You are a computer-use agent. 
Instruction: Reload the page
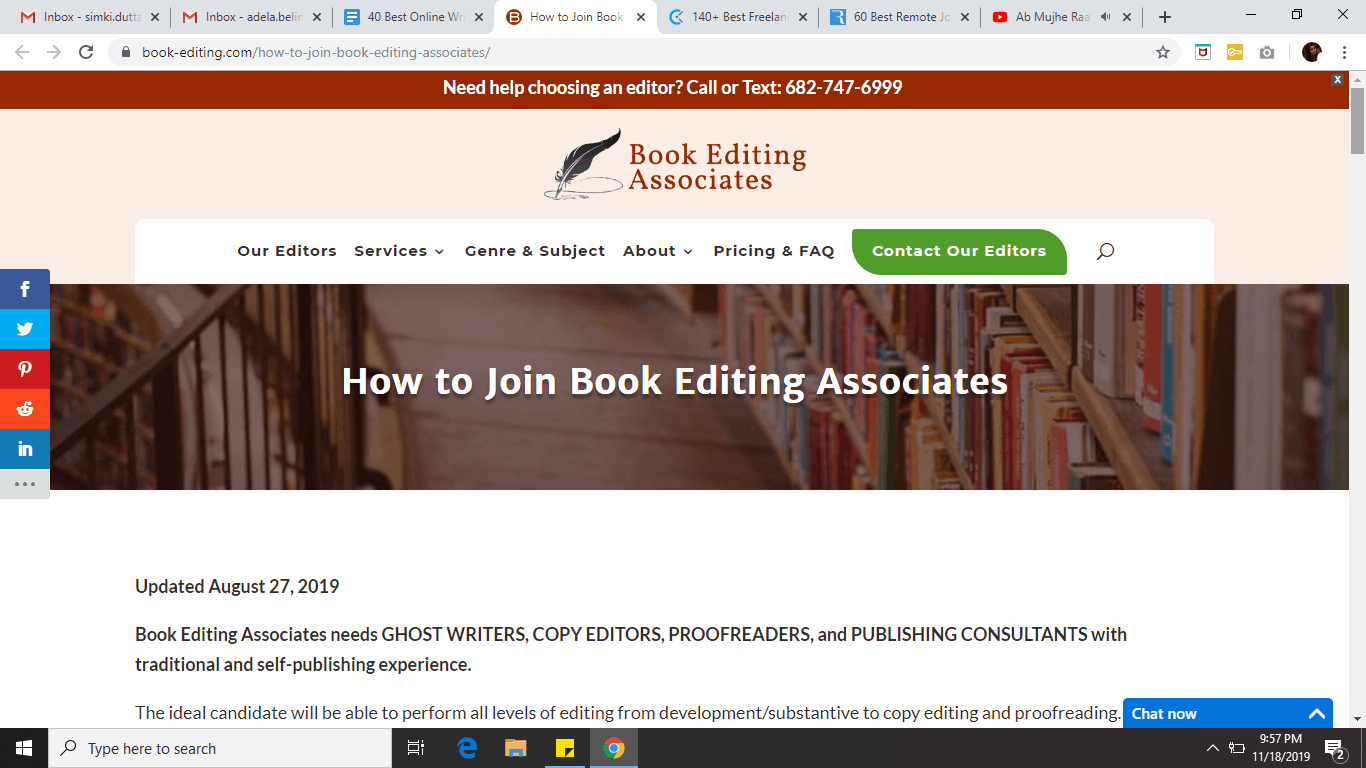86,52
